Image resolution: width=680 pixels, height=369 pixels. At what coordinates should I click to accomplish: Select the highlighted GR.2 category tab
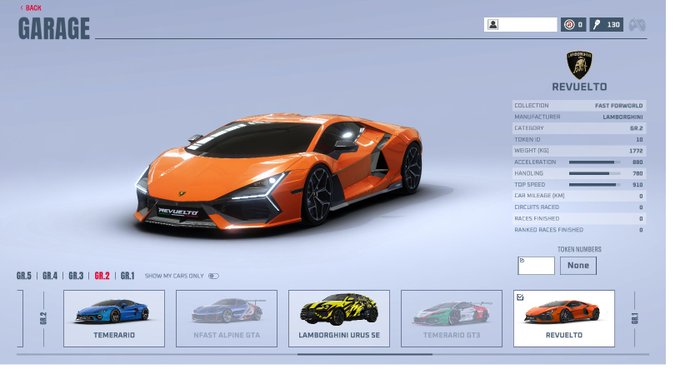click(x=102, y=276)
